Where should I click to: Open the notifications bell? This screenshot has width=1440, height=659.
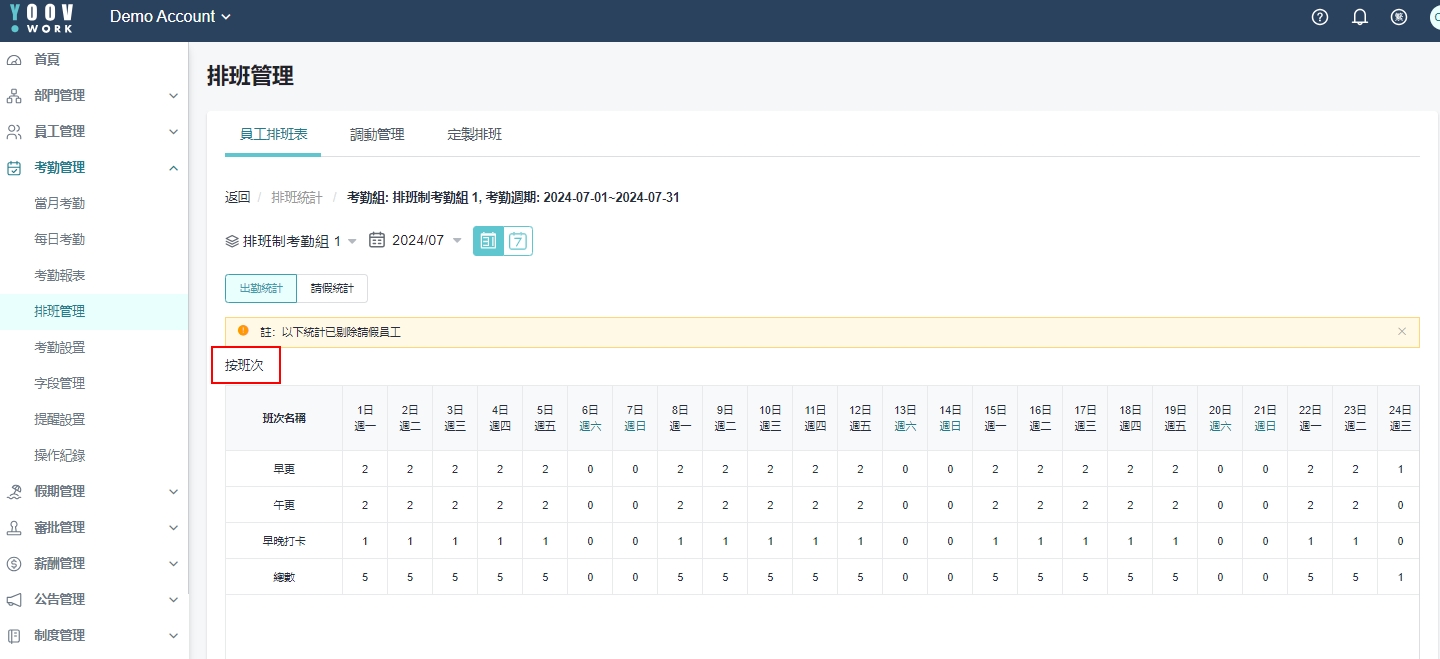[x=1360, y=17]
